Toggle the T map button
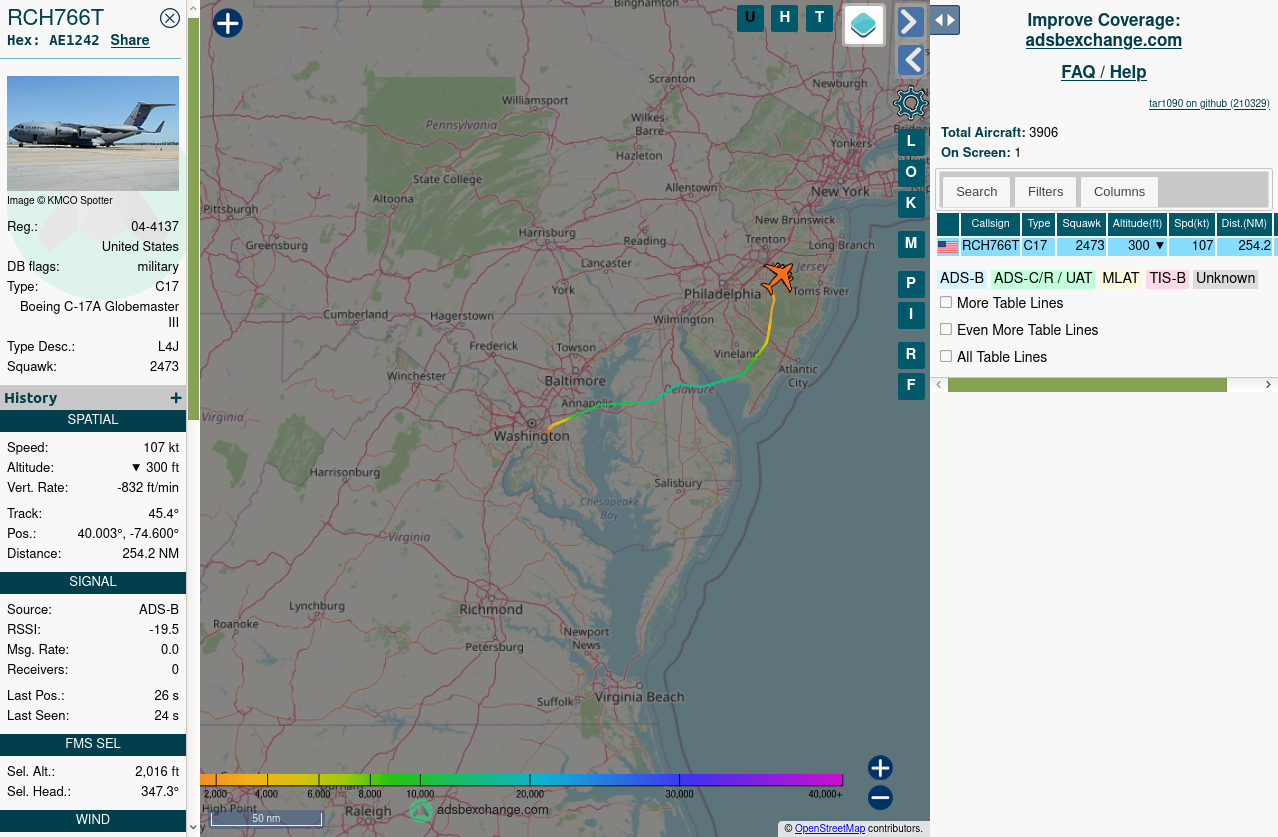Viewport: 1278px width, 837px height. 820,18
